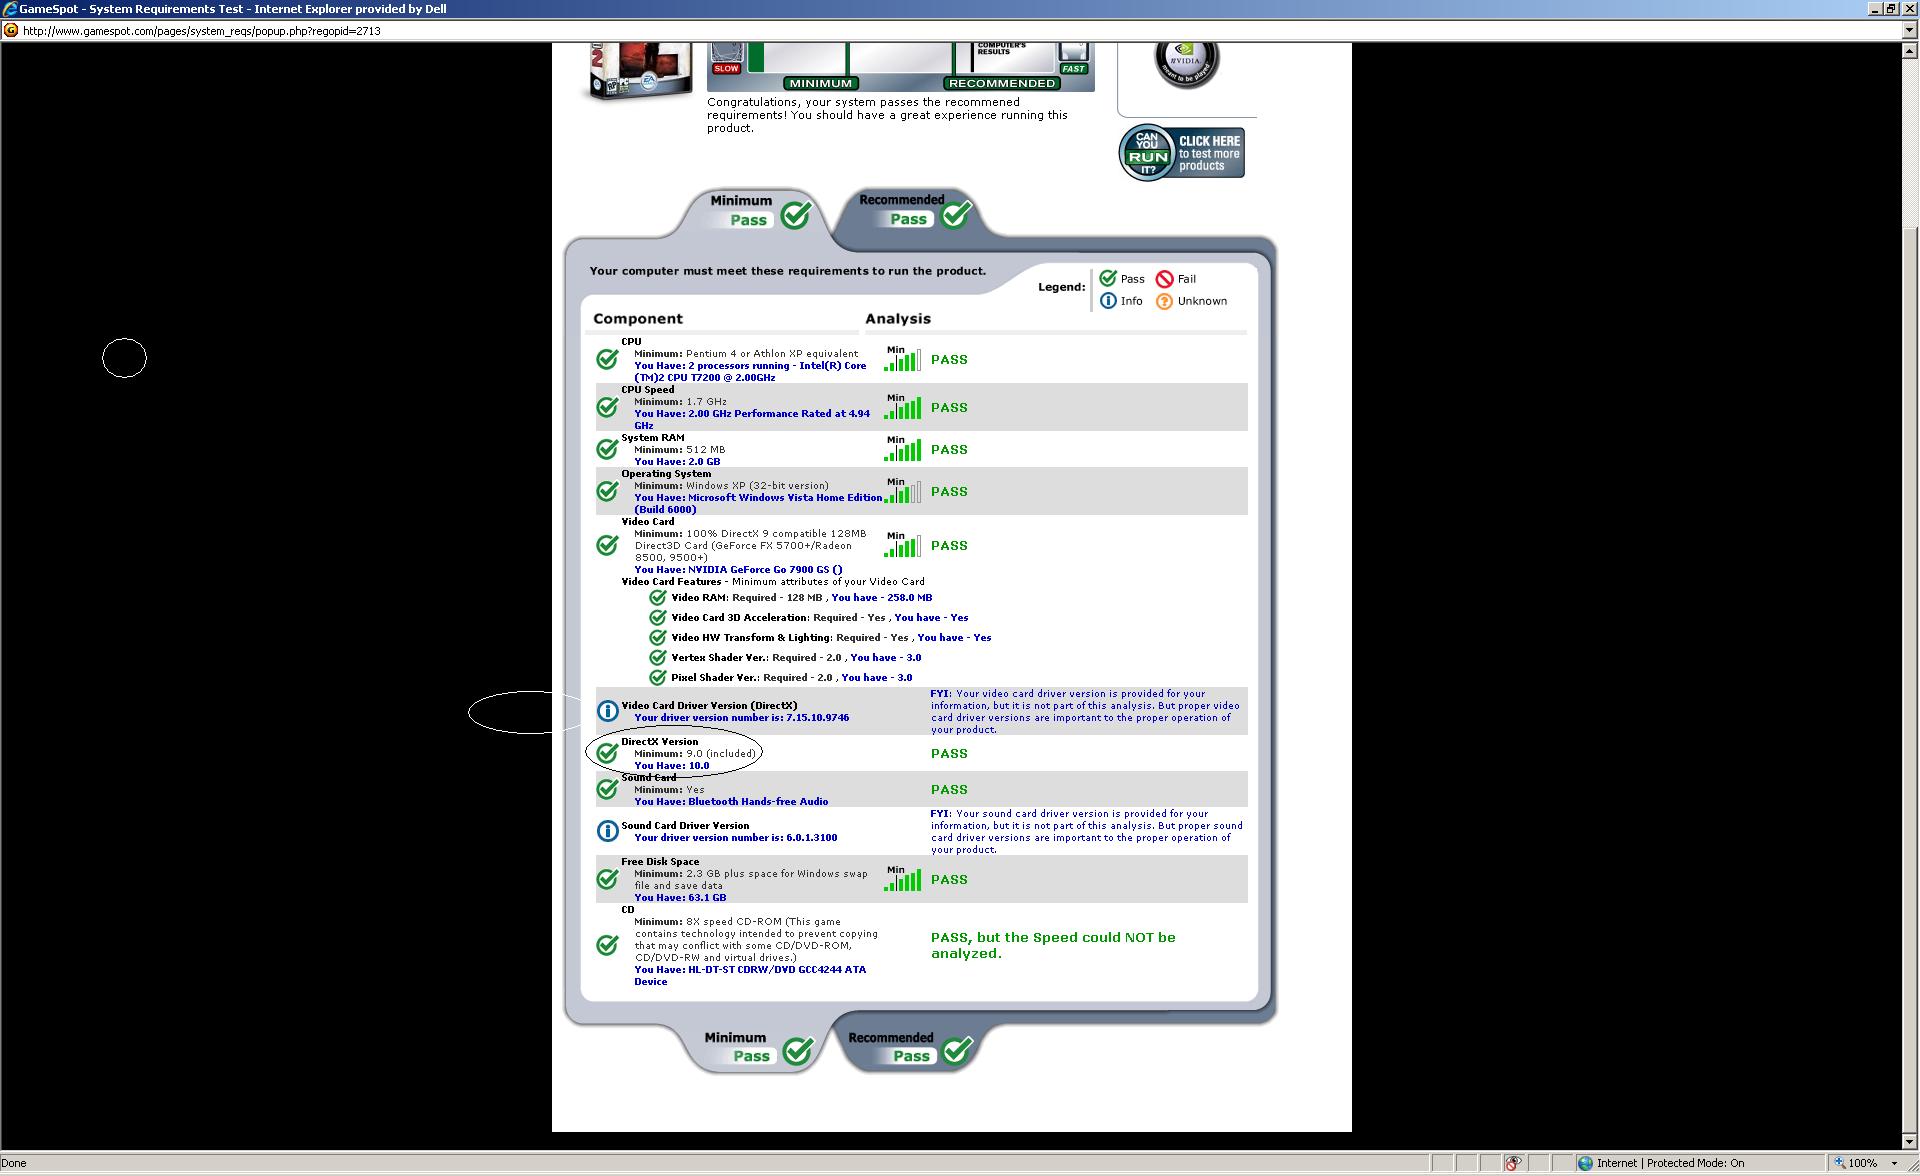The width and height of the screenshot is (1920, 1176).
Task: Click the 'HL-DT-ST CDRW/DVD GCC4244 ATA Device' text
Action: (x=750, y=975)
